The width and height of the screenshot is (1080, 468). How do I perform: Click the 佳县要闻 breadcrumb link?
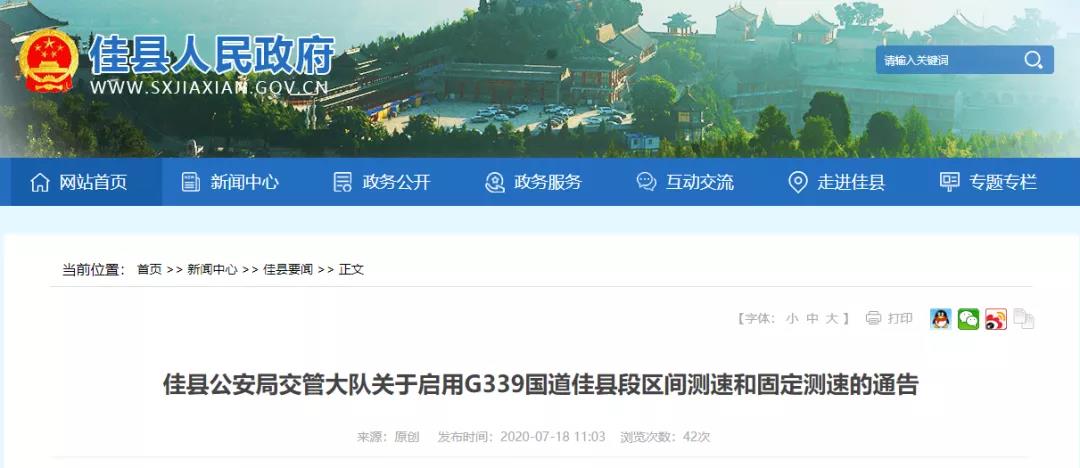point(288,269)
